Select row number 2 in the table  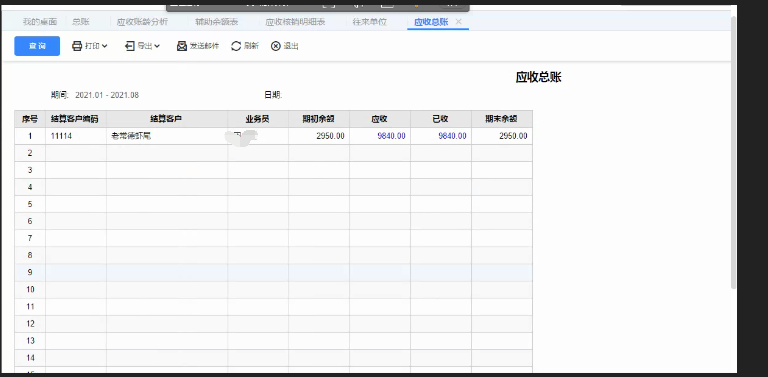point(30,153)
